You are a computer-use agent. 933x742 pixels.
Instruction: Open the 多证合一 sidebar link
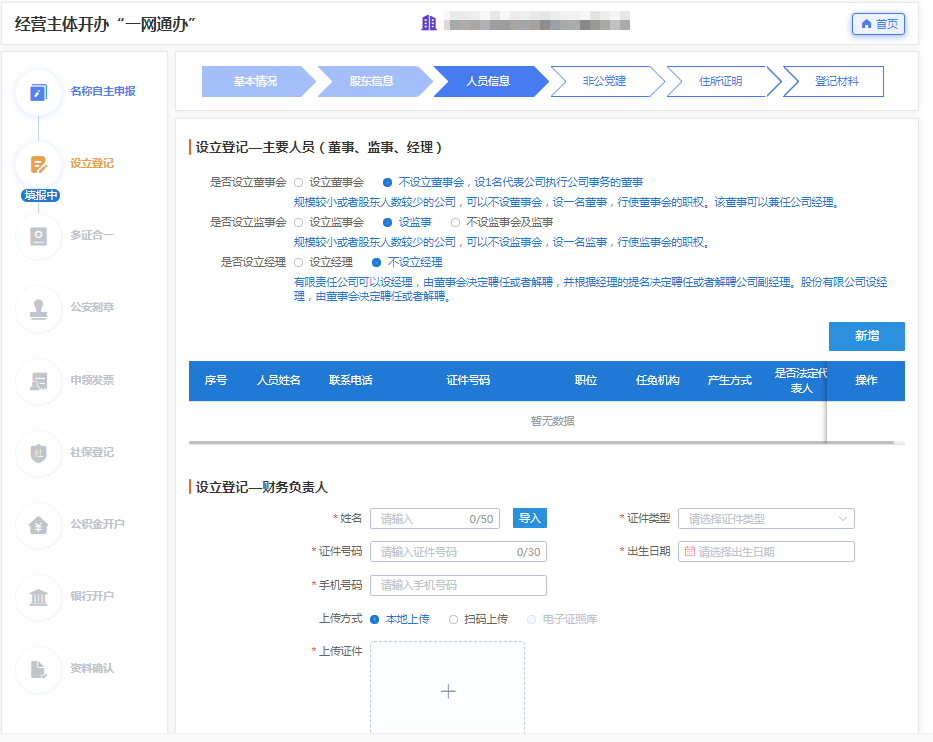click(92, 235)
